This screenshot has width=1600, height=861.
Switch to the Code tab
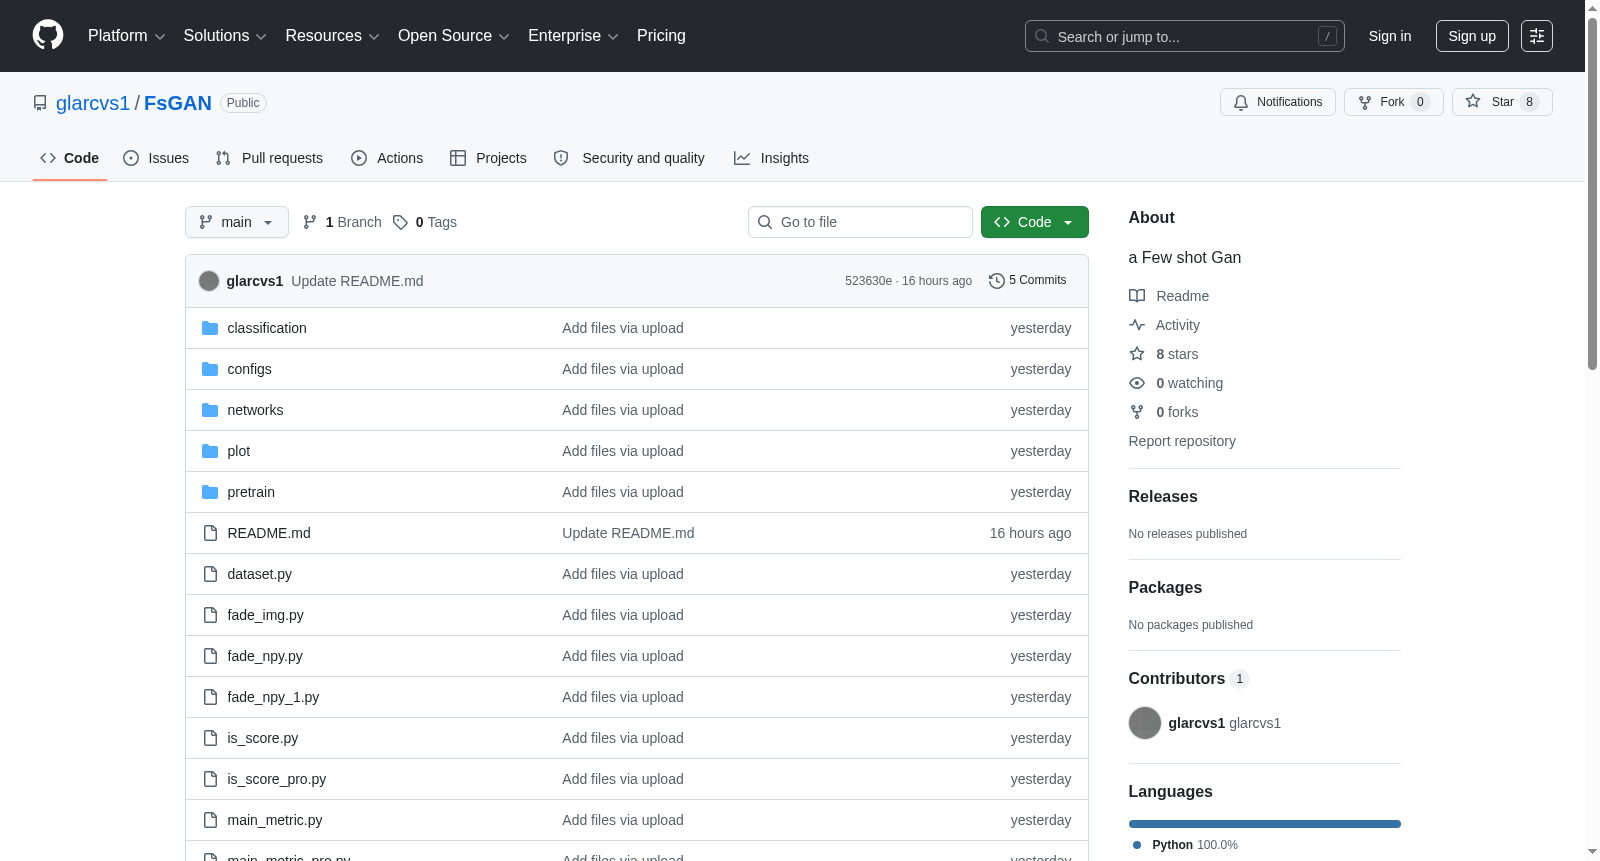70,158
